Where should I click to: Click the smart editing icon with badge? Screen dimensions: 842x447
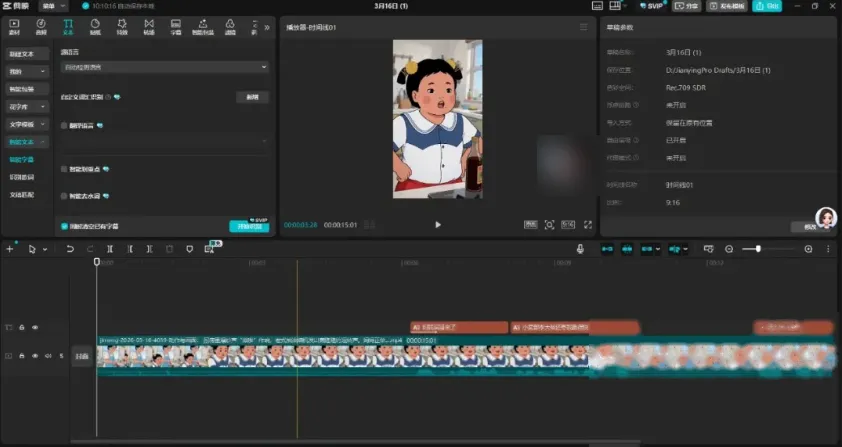point(210,248)
